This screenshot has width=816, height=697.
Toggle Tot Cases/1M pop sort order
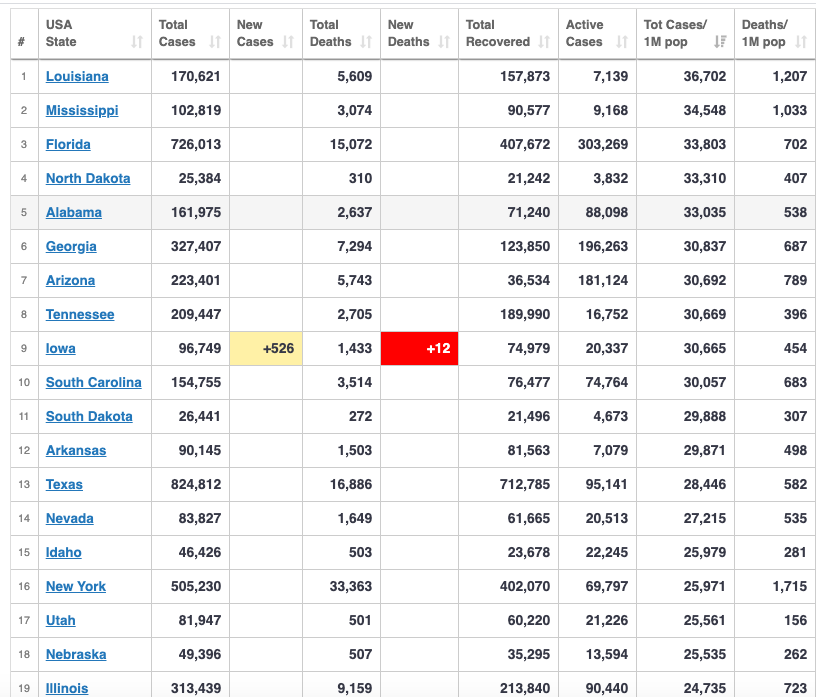720,42
